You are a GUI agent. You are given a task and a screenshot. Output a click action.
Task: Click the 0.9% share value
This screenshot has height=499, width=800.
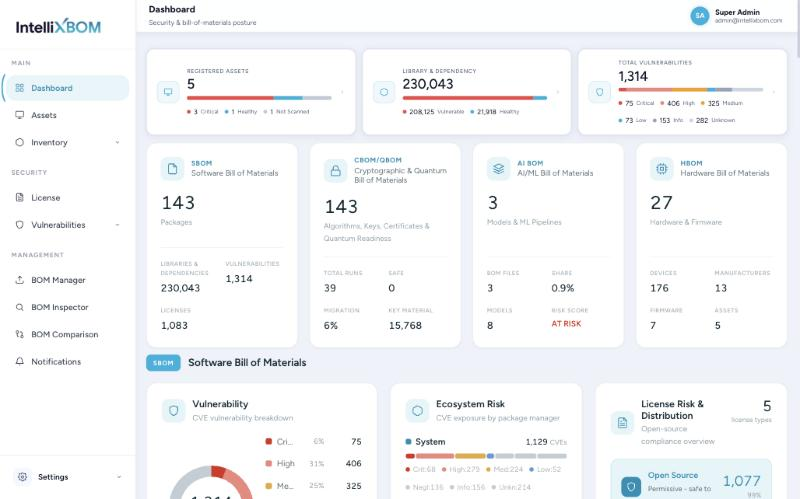point(563,288)
